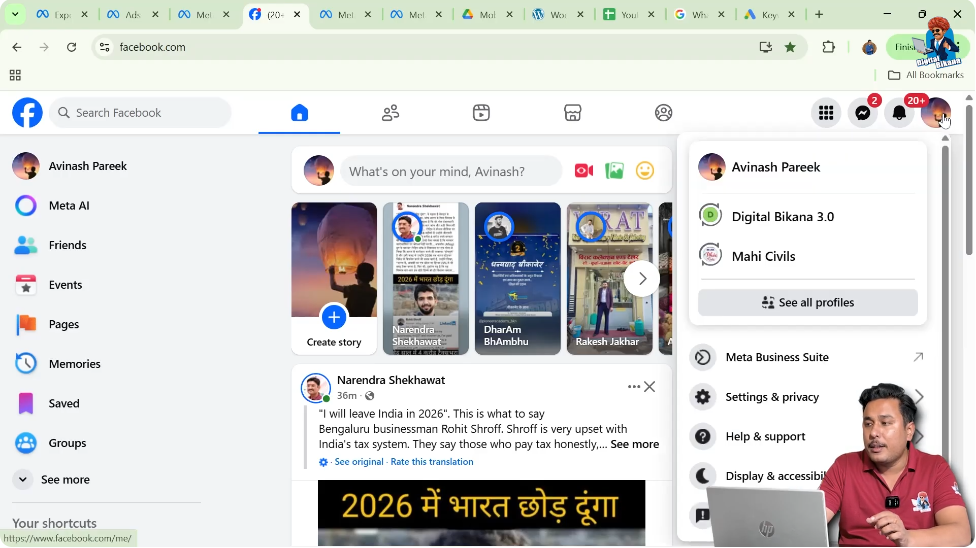
Task: Hide the Narendra Shekhawat post
Action: click(650, 387)
